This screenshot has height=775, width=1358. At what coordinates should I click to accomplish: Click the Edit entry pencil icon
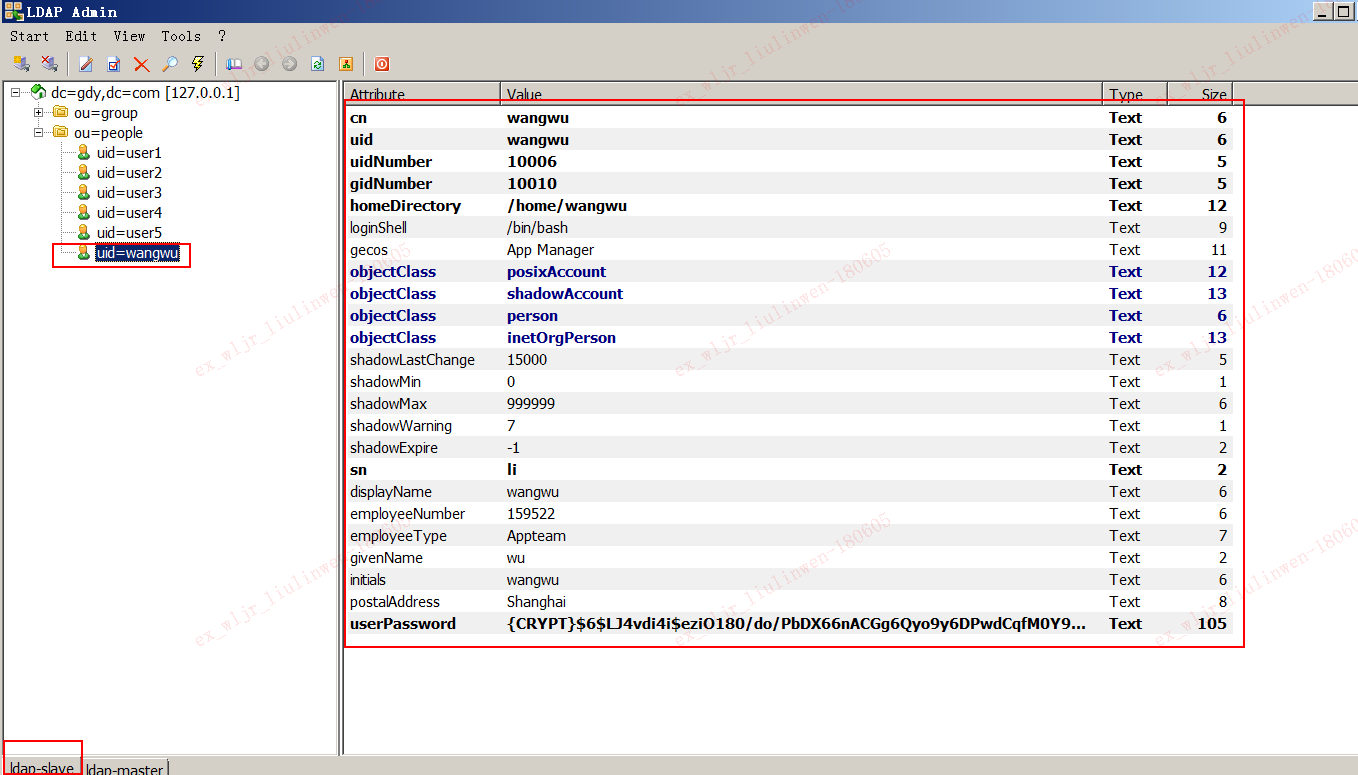click(x=86, y=64)
